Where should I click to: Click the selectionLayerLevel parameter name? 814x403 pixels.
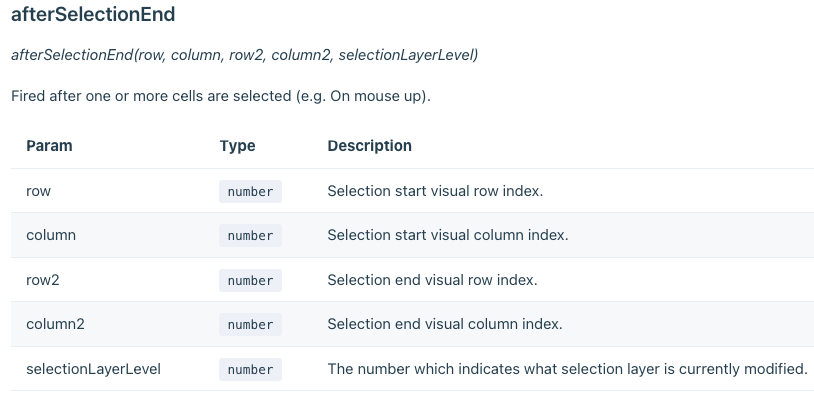click(x=93, y=369)
